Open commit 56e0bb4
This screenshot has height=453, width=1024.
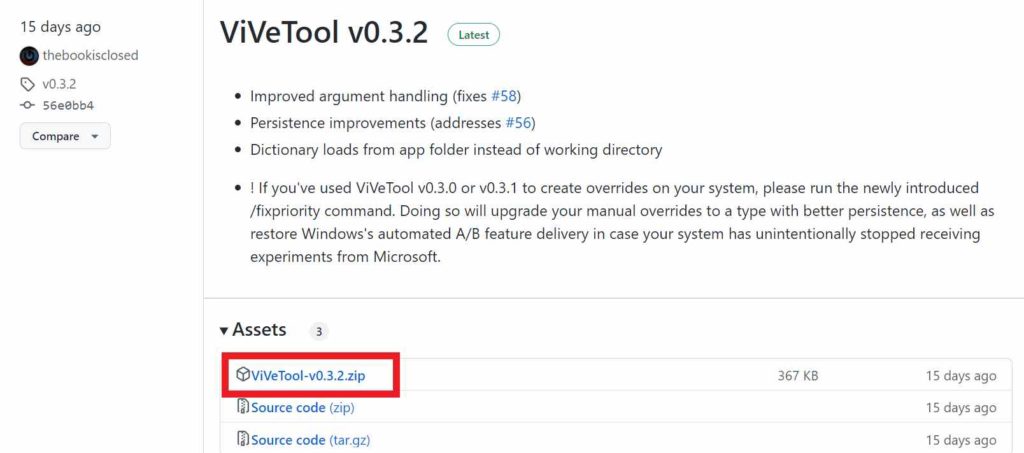[68, 105]
